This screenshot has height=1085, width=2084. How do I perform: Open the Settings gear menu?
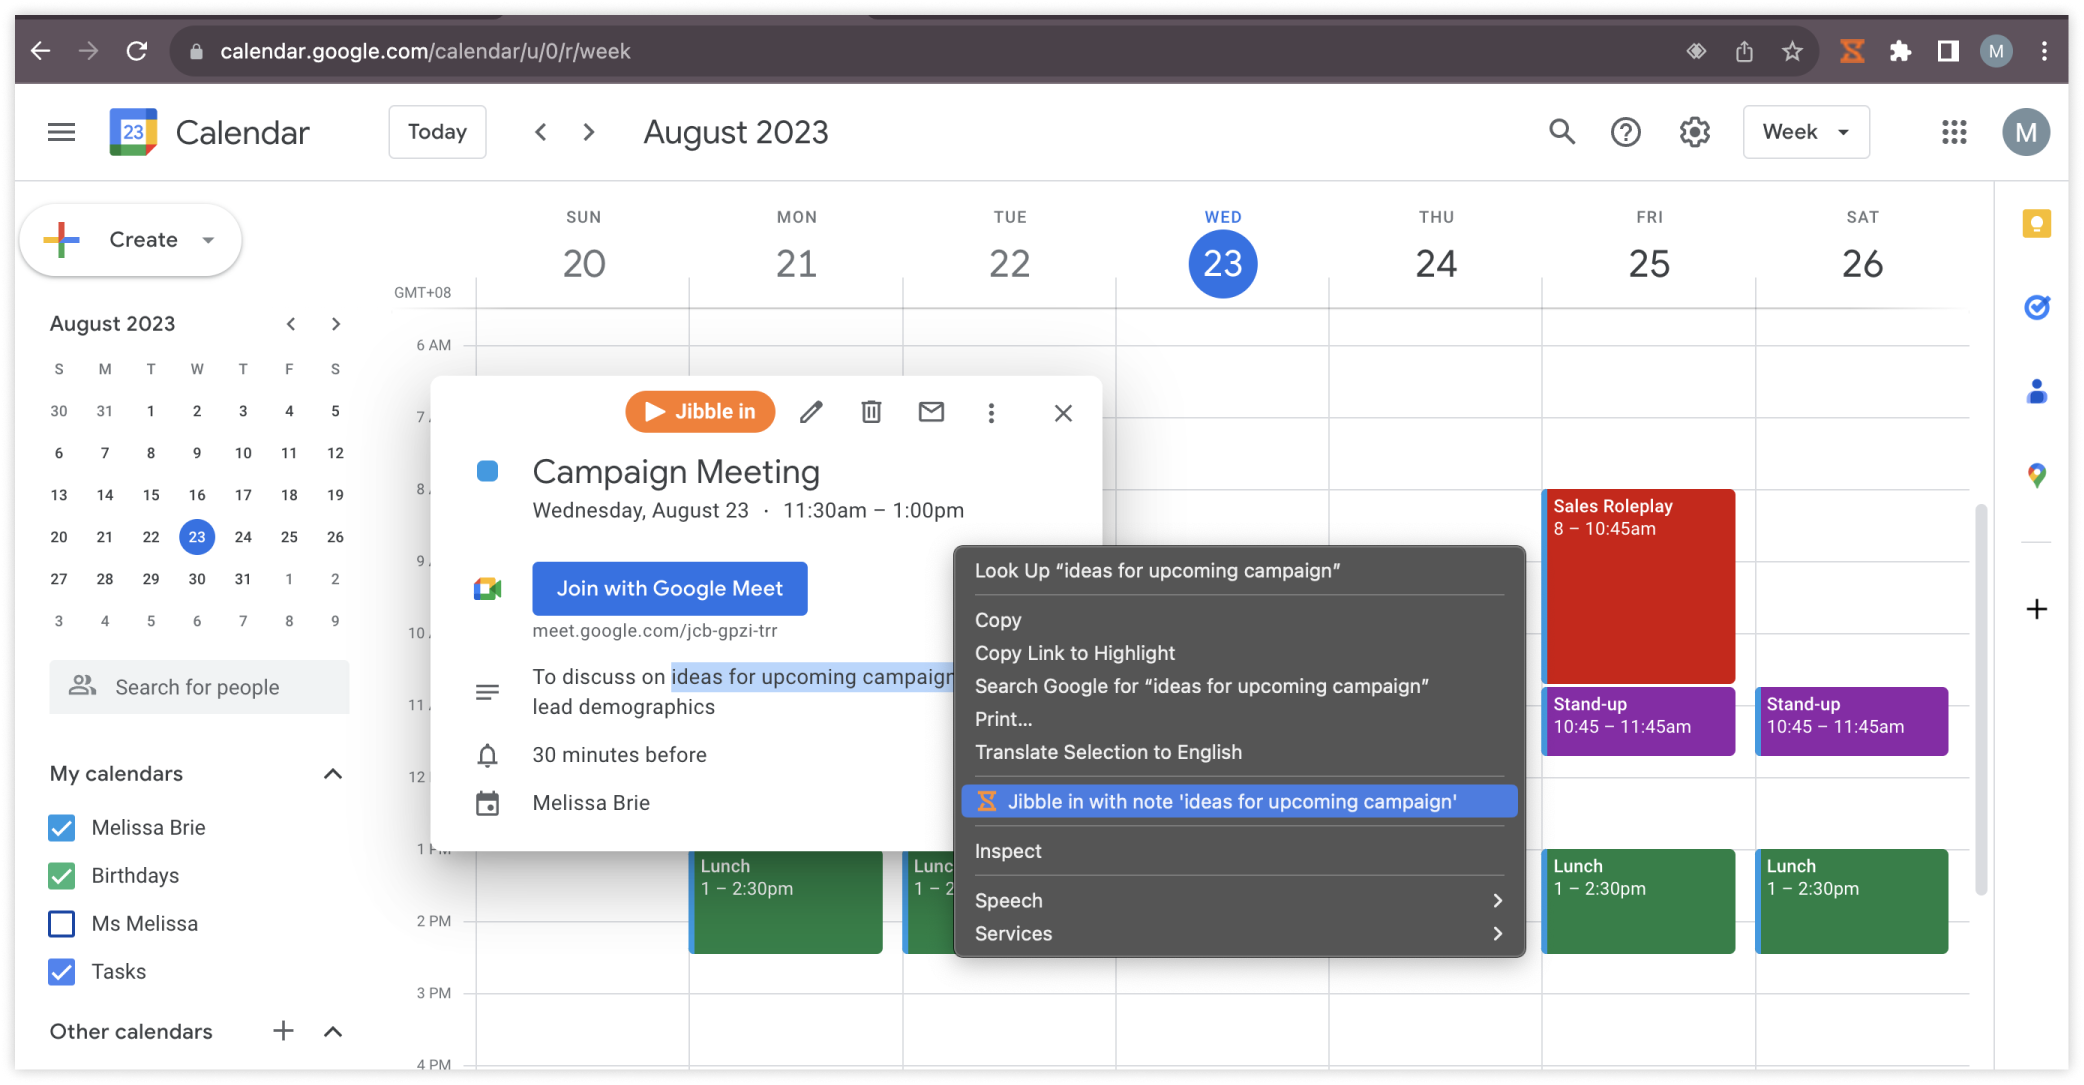[x=1694, y=132]
